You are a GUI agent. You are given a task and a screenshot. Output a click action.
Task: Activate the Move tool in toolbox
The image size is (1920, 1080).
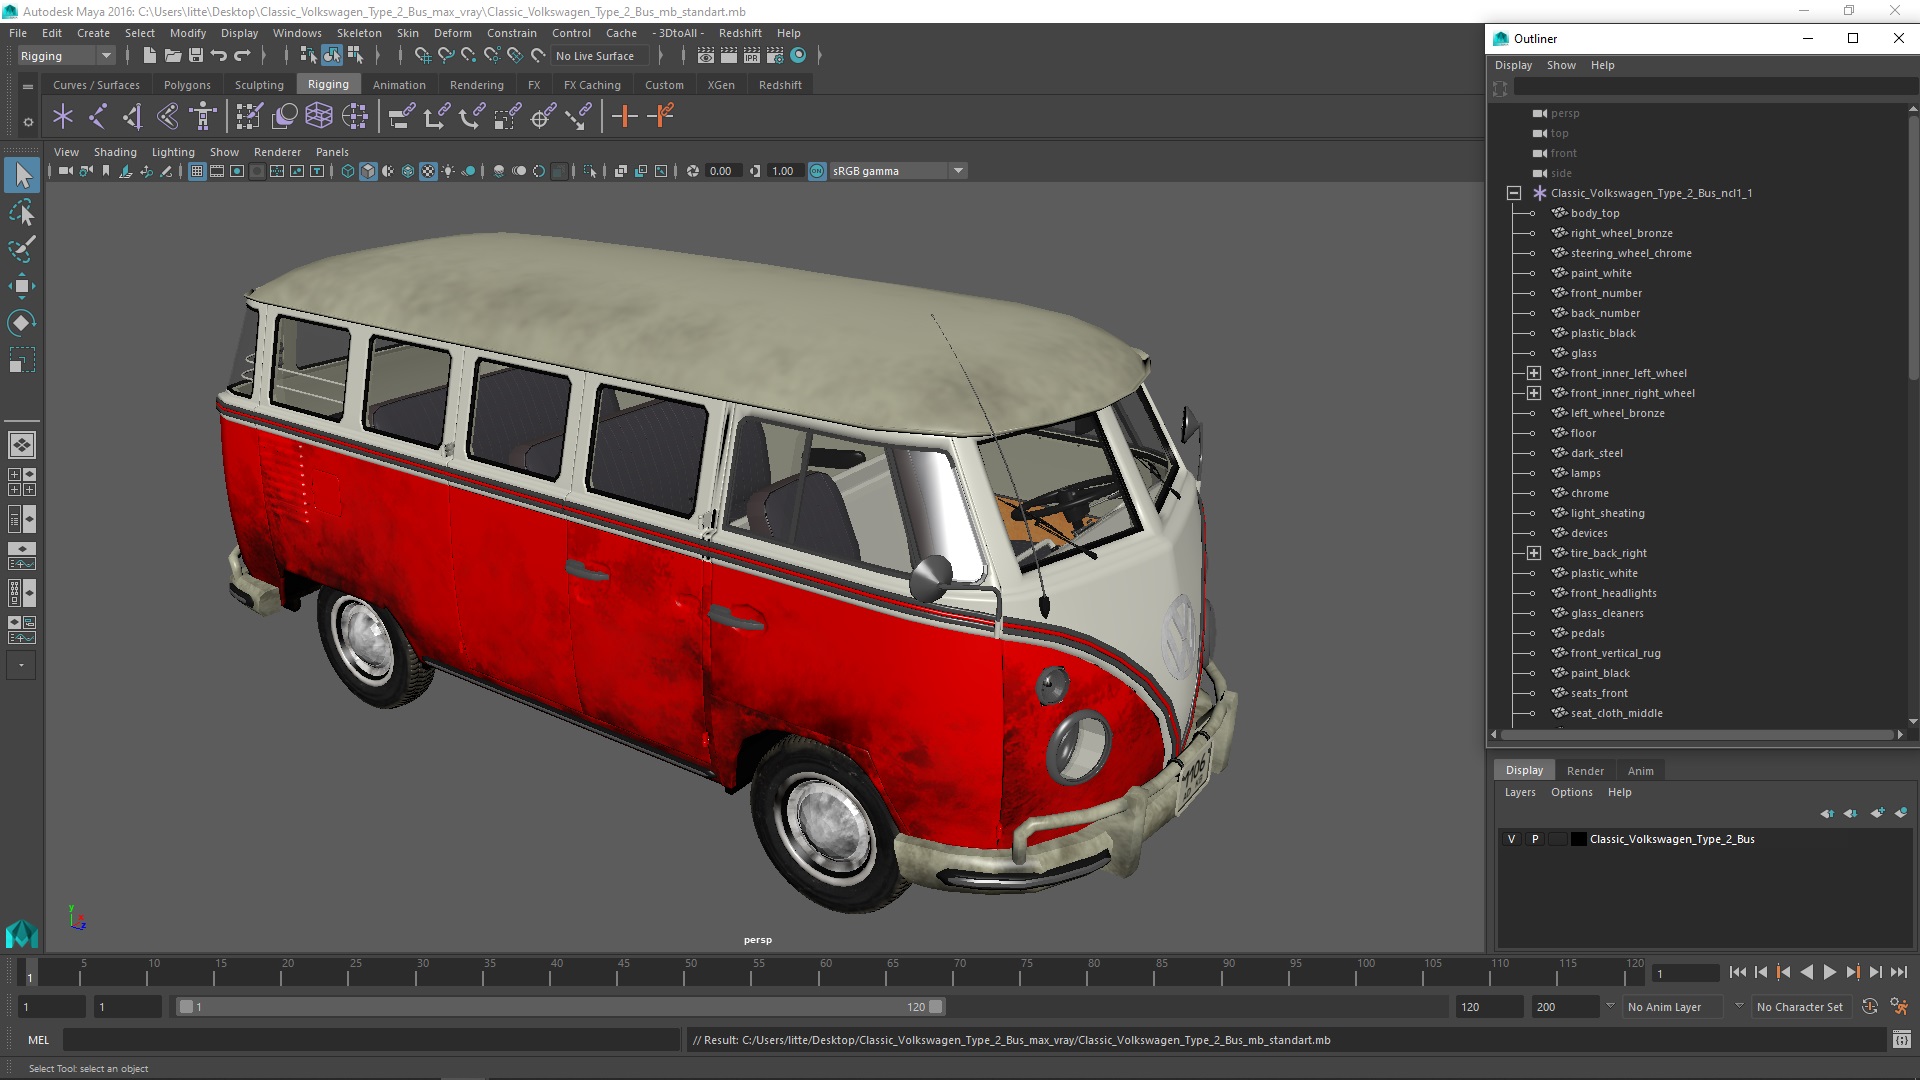pyautogui.click(x=22, y=286)
